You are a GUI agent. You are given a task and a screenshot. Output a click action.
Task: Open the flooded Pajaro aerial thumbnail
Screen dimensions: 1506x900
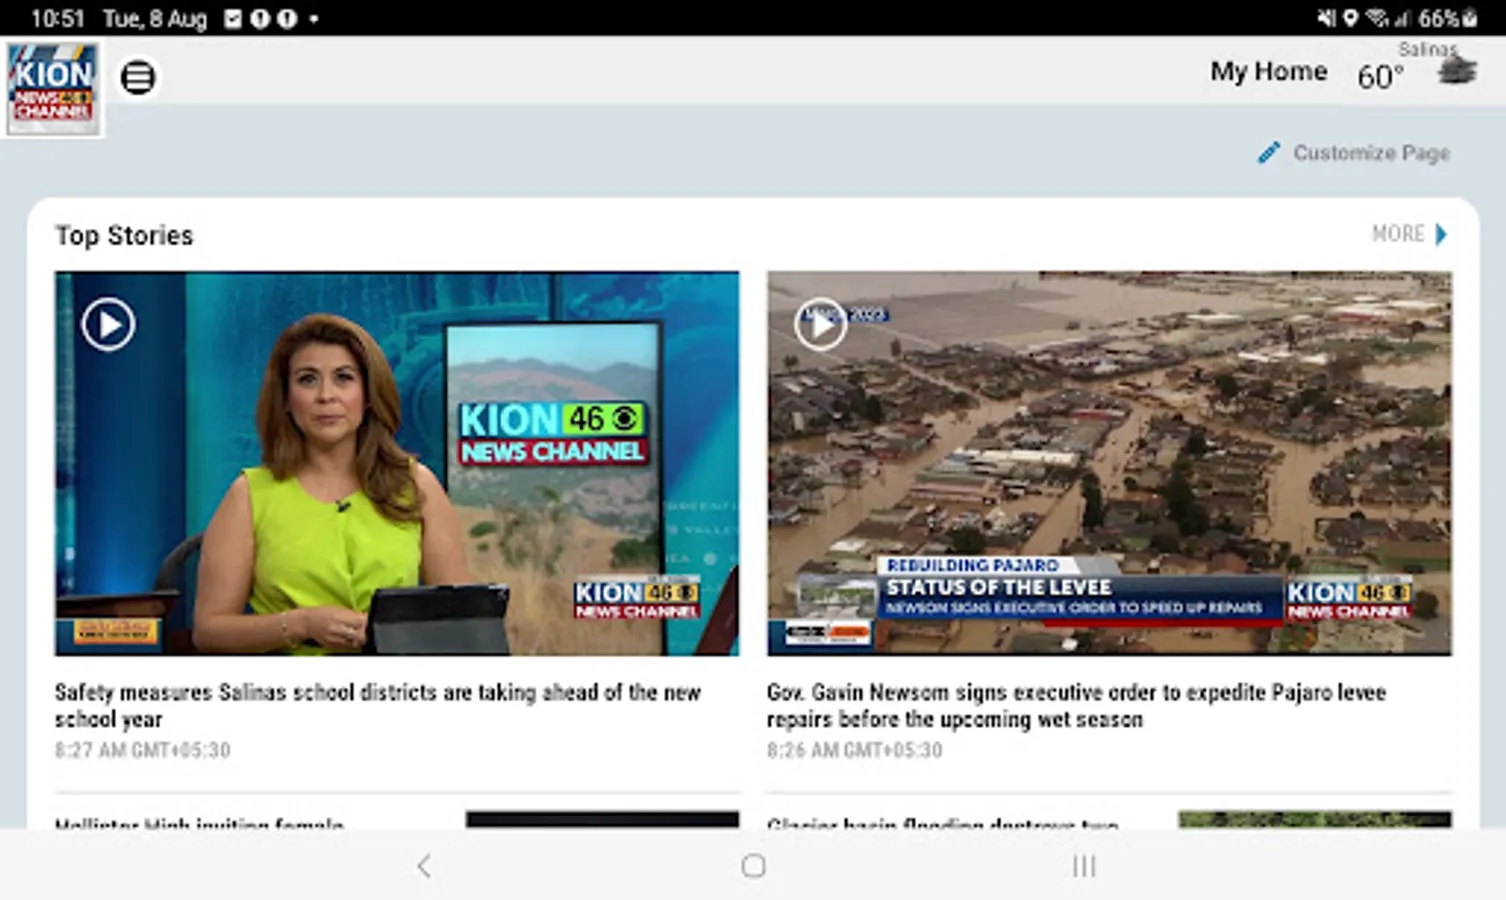pyautogui.click(x=1109, y=463)
